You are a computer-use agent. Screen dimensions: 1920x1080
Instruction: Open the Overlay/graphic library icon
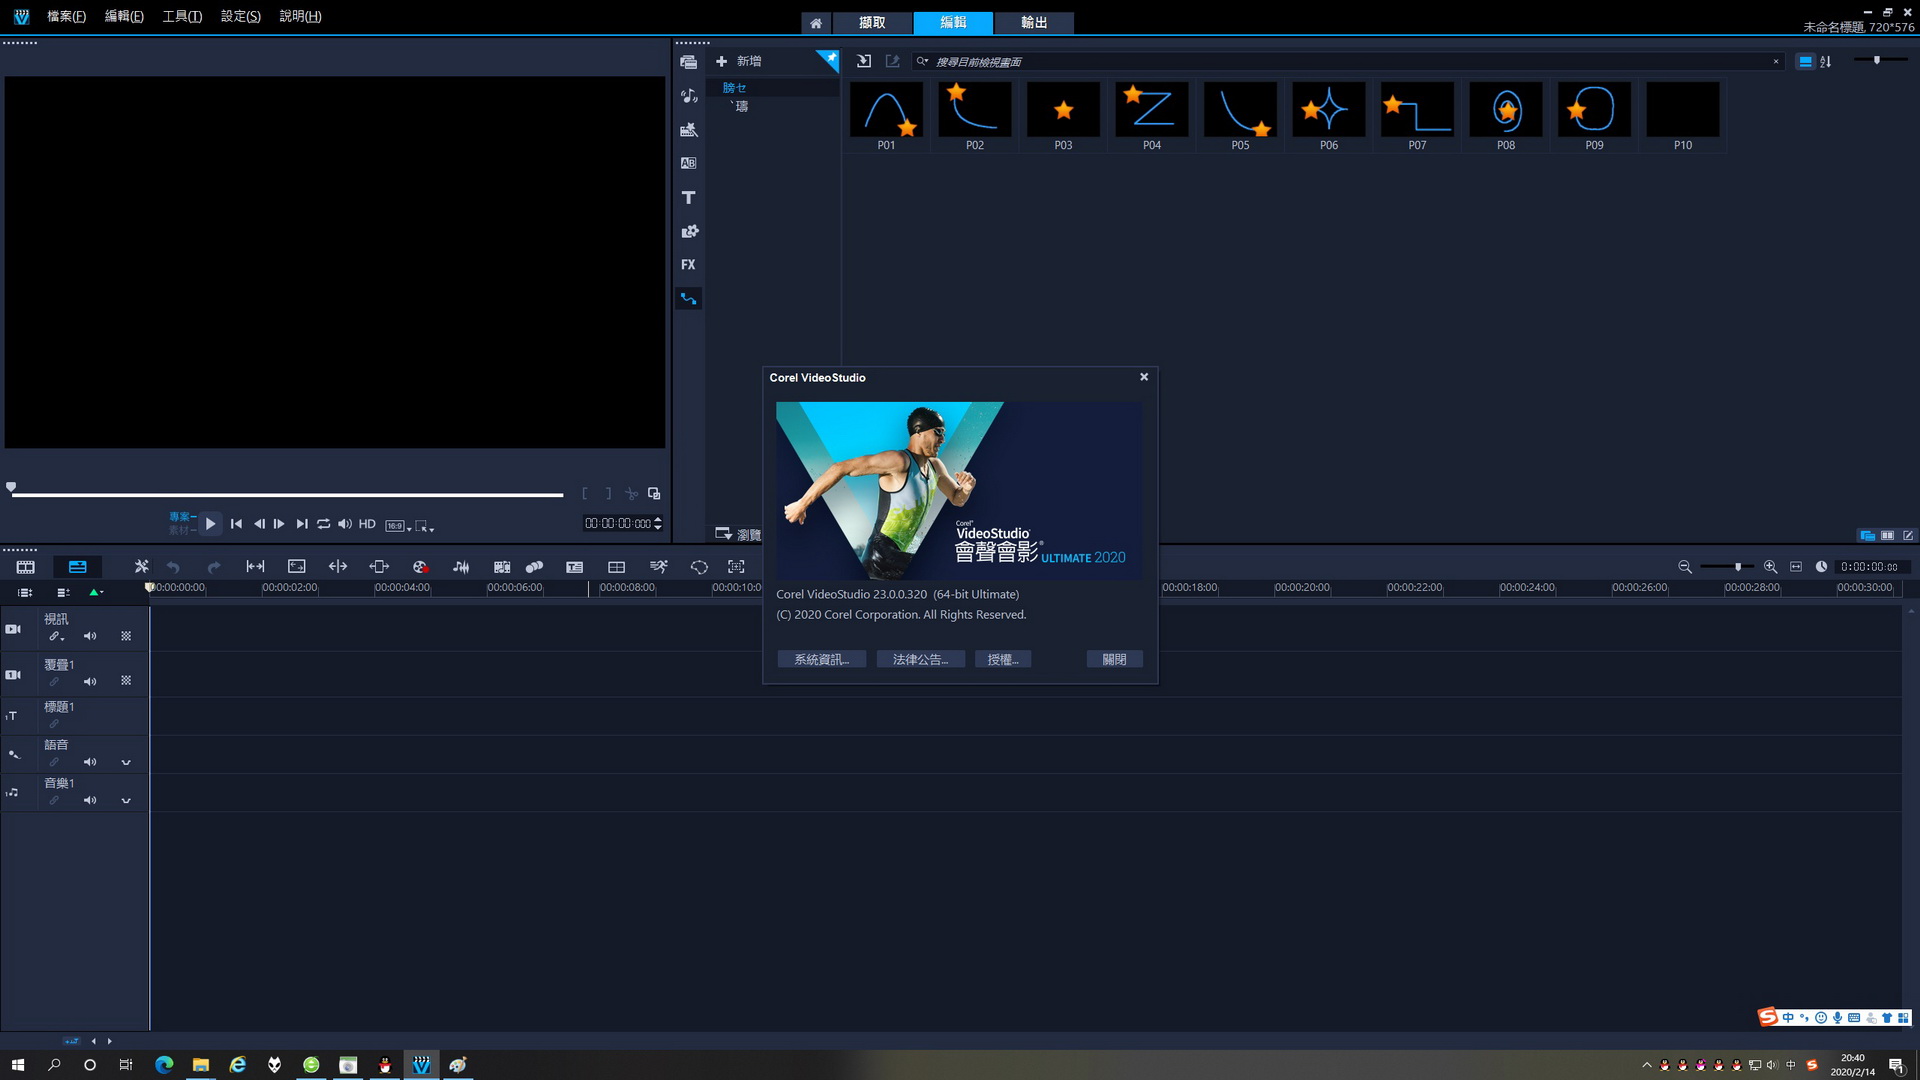pos(688,231)
